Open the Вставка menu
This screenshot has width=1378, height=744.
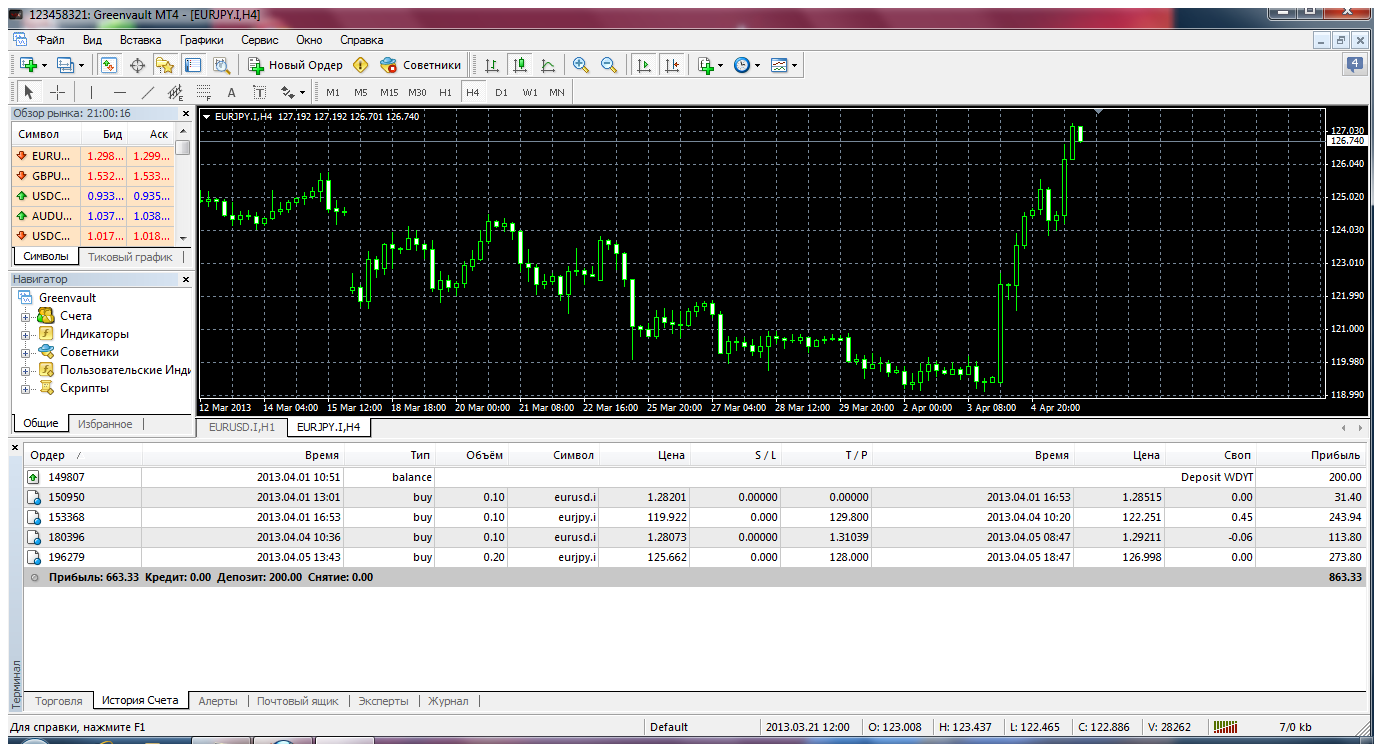pos(140,40)
